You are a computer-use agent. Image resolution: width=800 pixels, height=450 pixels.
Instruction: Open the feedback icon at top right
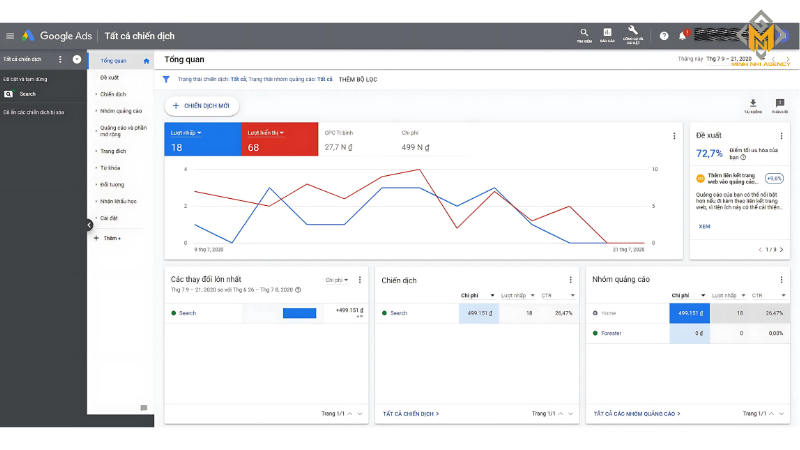(780, 106)
